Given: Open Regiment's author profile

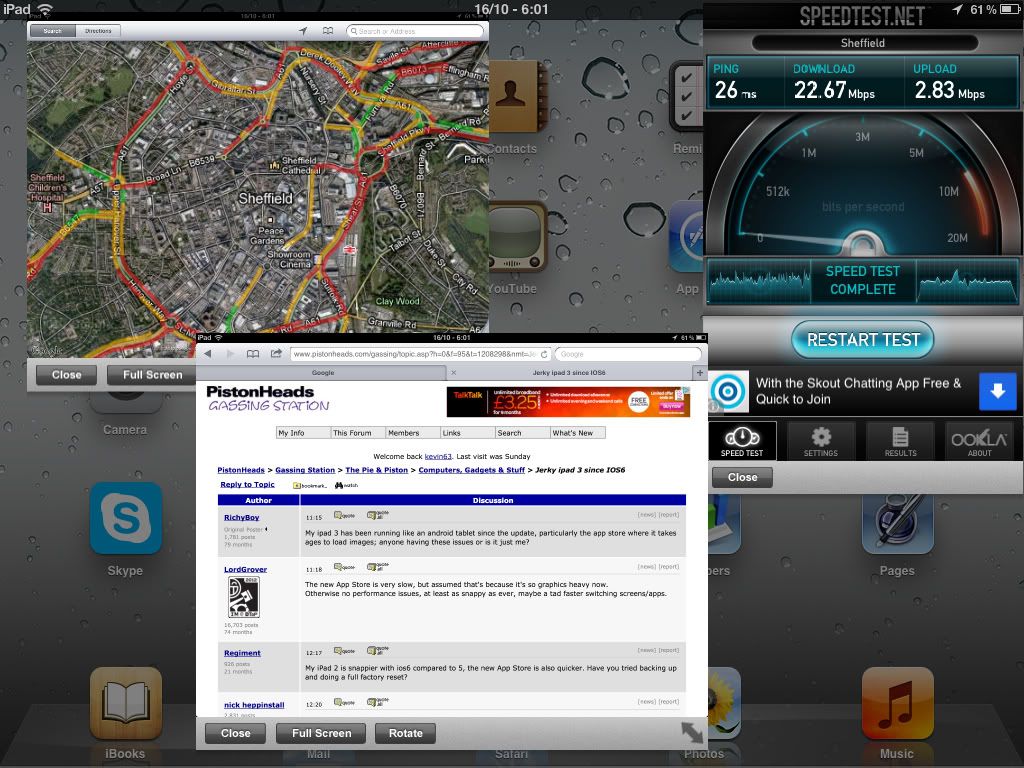Looking at the screenshot, I should (242, 653).
